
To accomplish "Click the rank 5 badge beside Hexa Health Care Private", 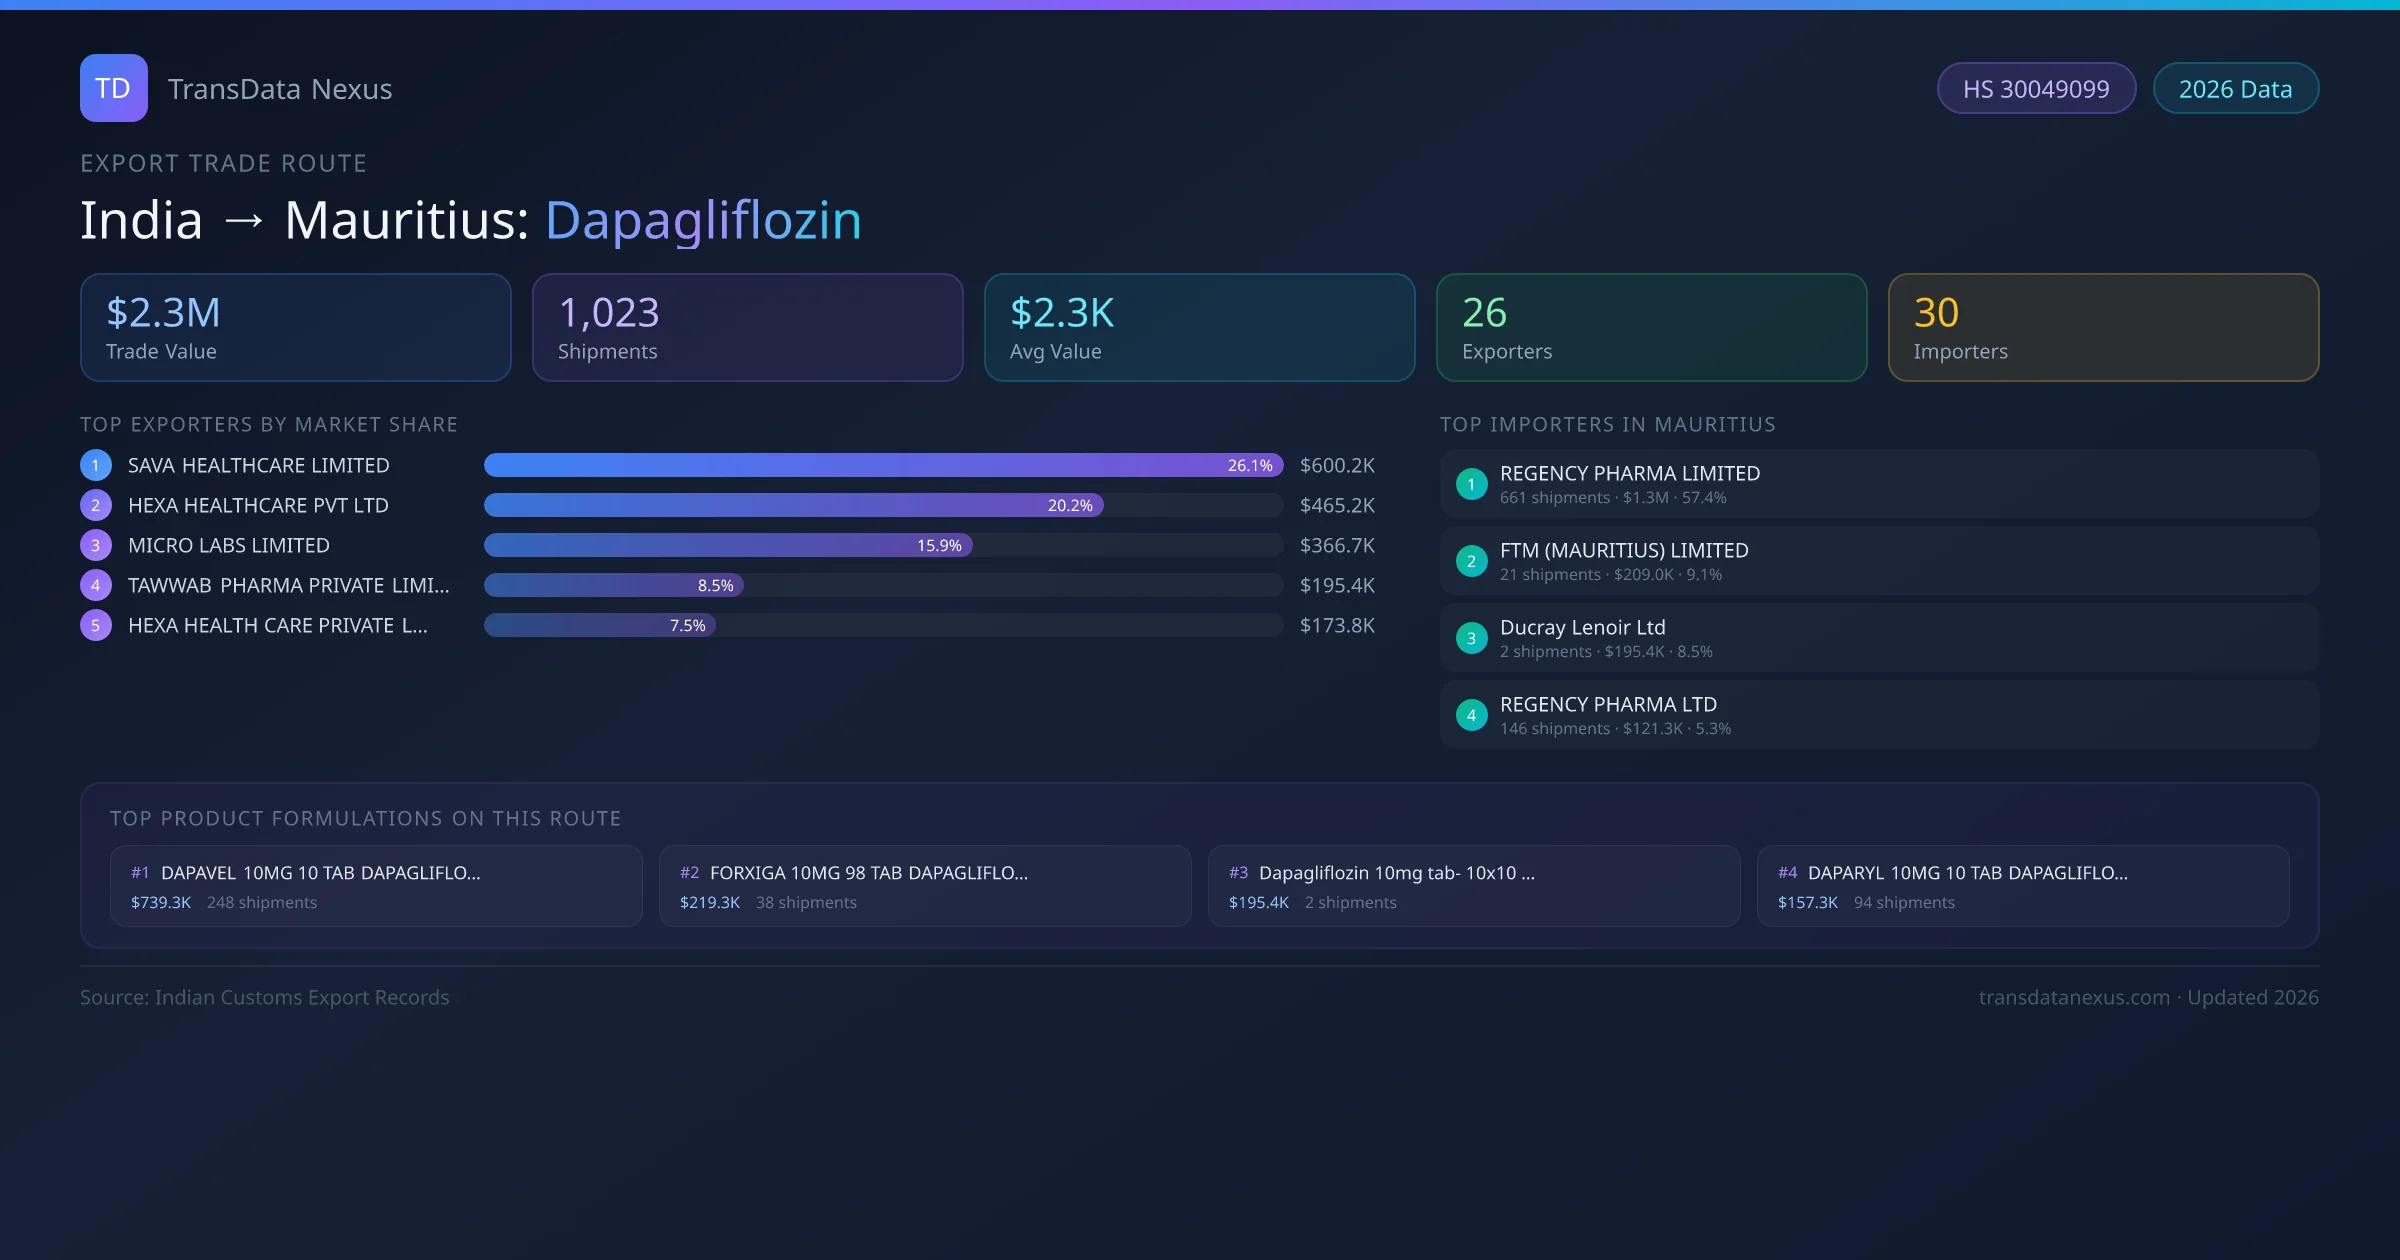I will (x=96, y=625).
